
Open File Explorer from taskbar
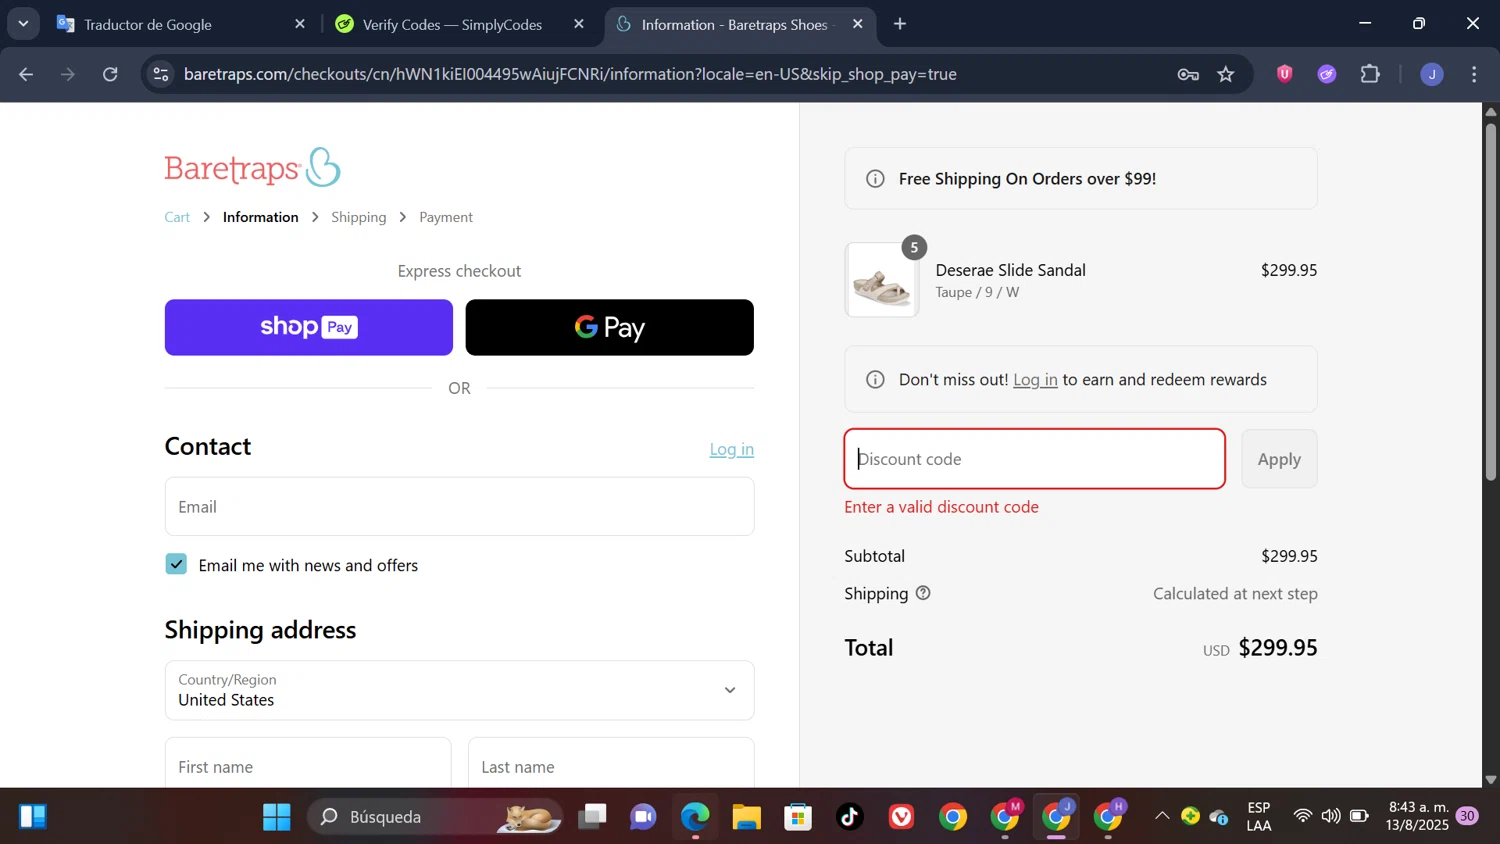(x=747, y=817)
